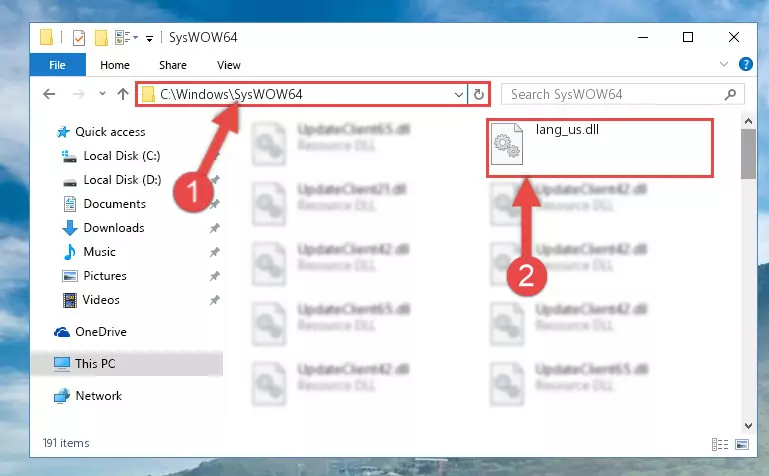The image size is (769, 476).
Task: Open Videos in the sidebar
Action: tap(101, 300)
